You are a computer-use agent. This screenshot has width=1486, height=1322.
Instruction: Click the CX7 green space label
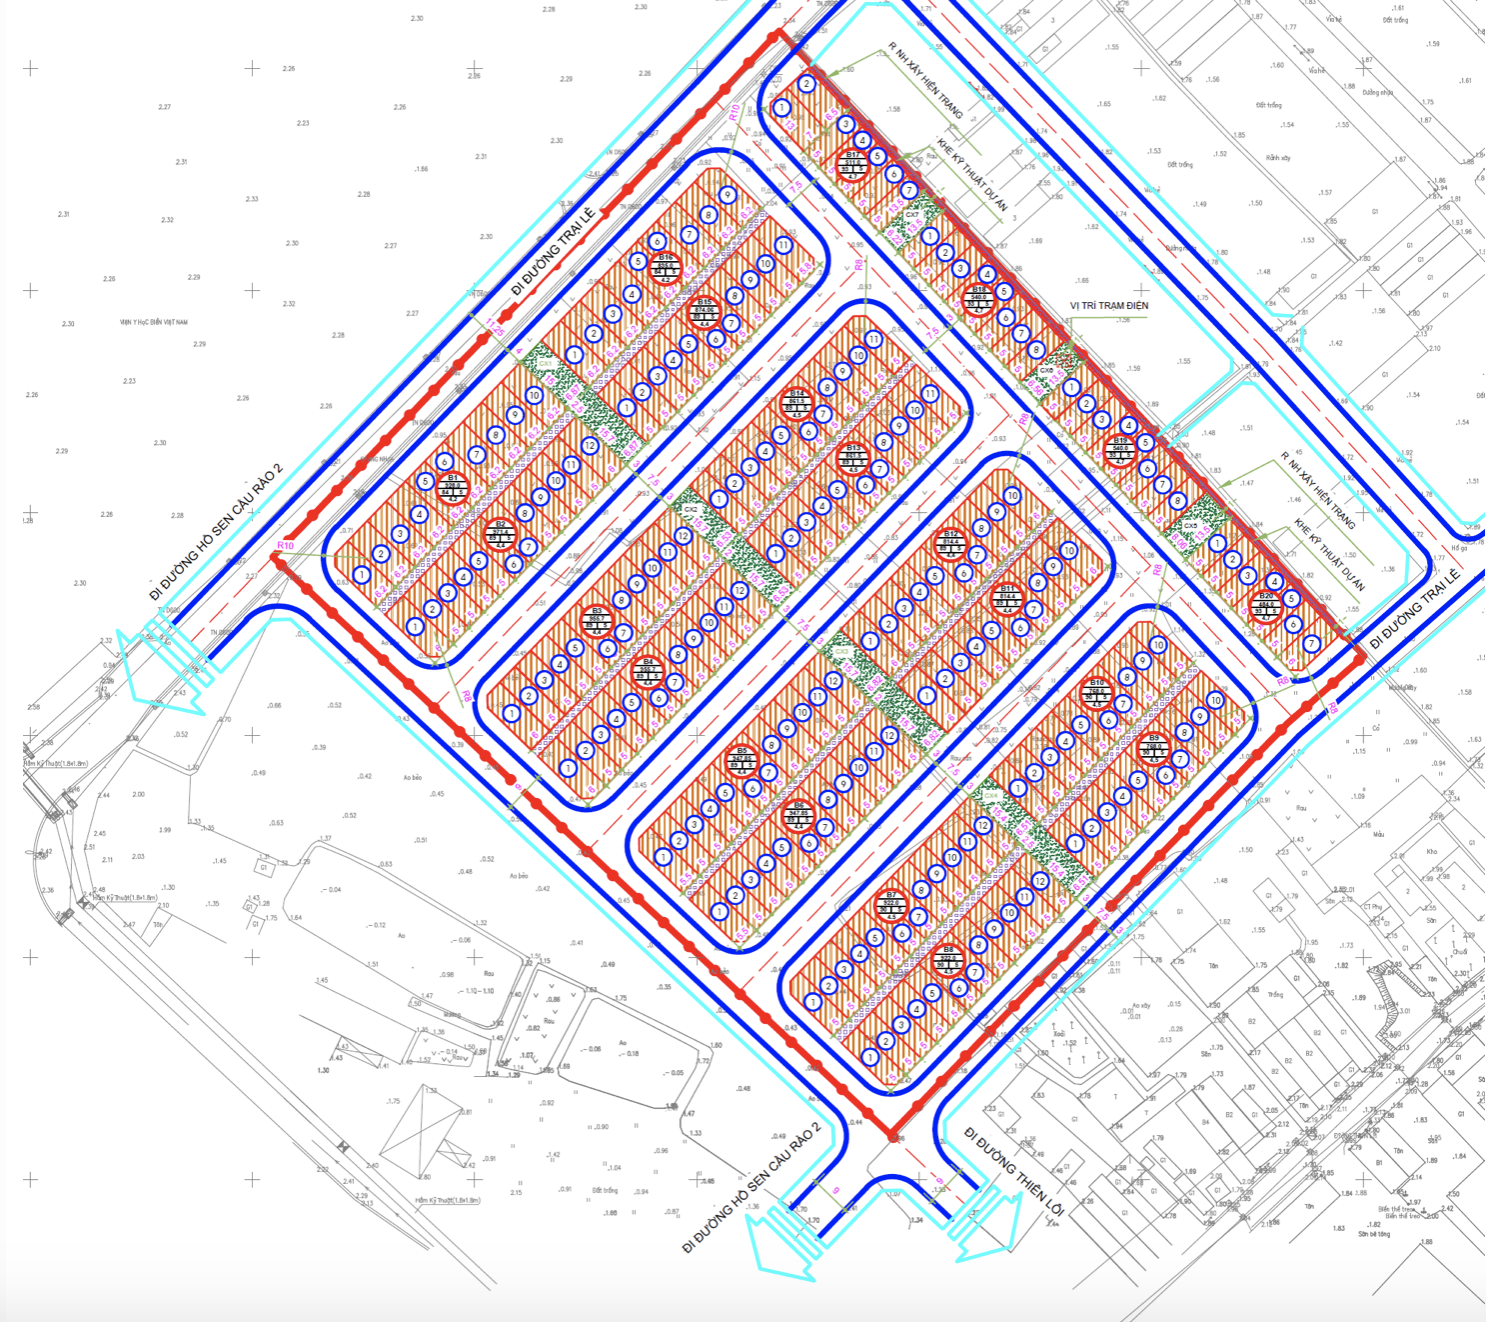click(912, 215)
